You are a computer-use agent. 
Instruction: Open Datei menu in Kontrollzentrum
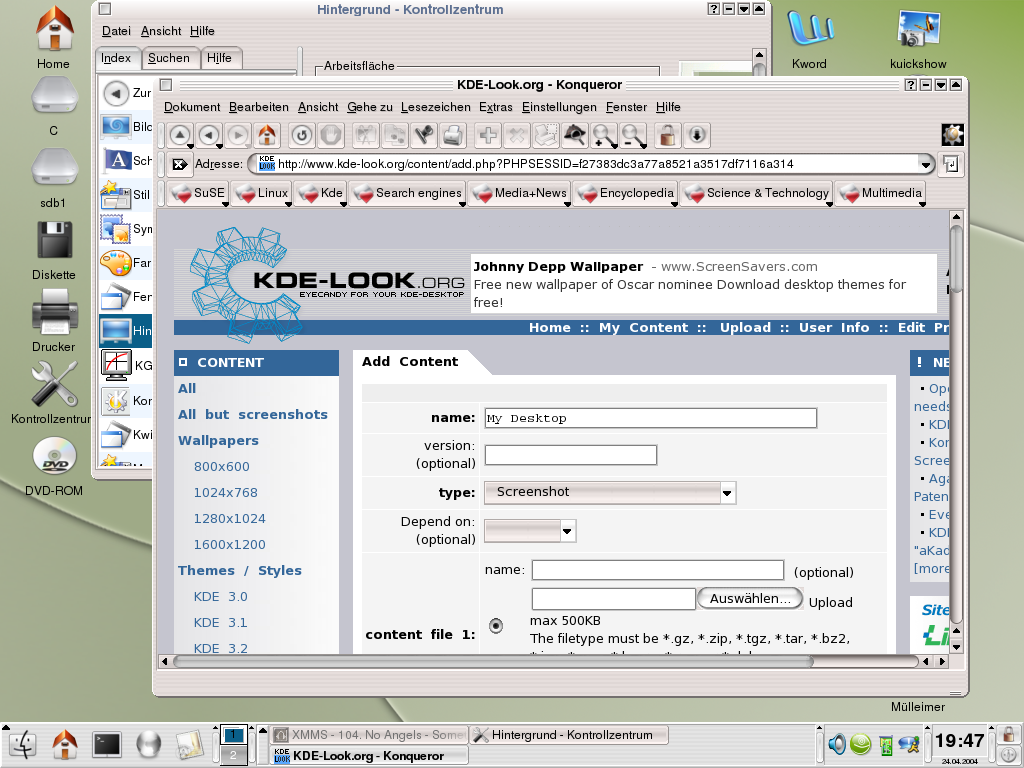coord(116,31)
